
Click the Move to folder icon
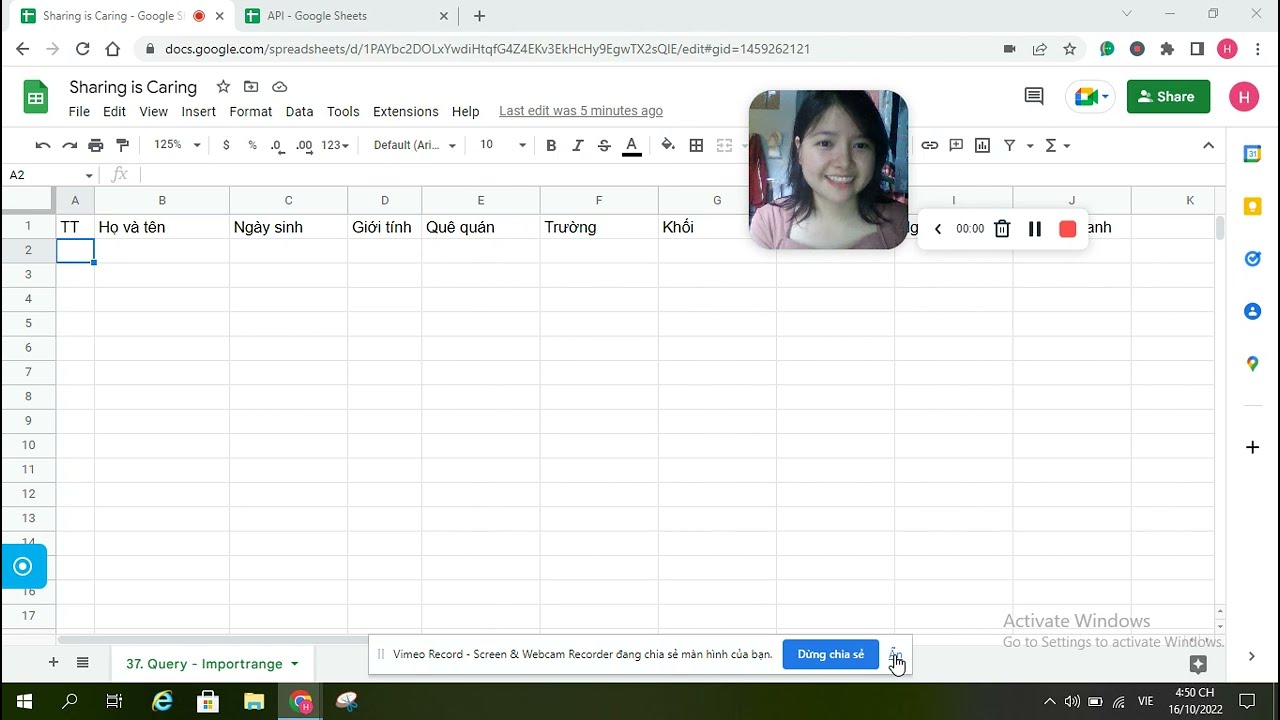point(251,87)
